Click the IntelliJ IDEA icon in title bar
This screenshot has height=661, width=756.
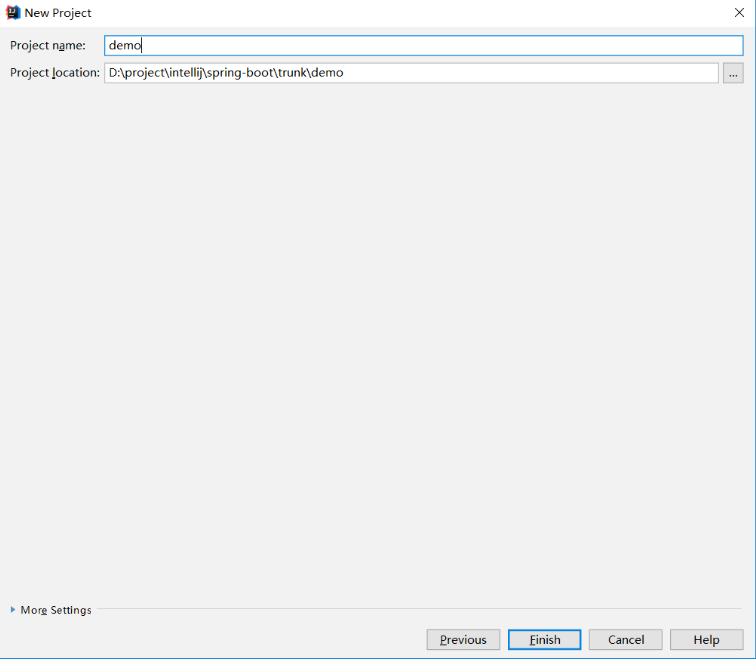tap(13, 13)
